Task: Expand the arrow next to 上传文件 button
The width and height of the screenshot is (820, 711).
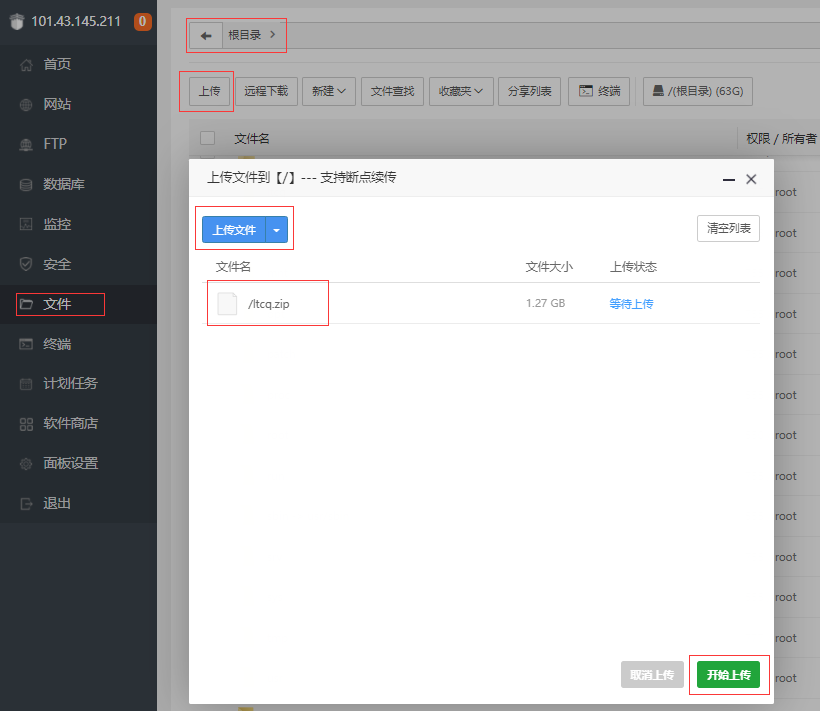Action: coord(276,229)
